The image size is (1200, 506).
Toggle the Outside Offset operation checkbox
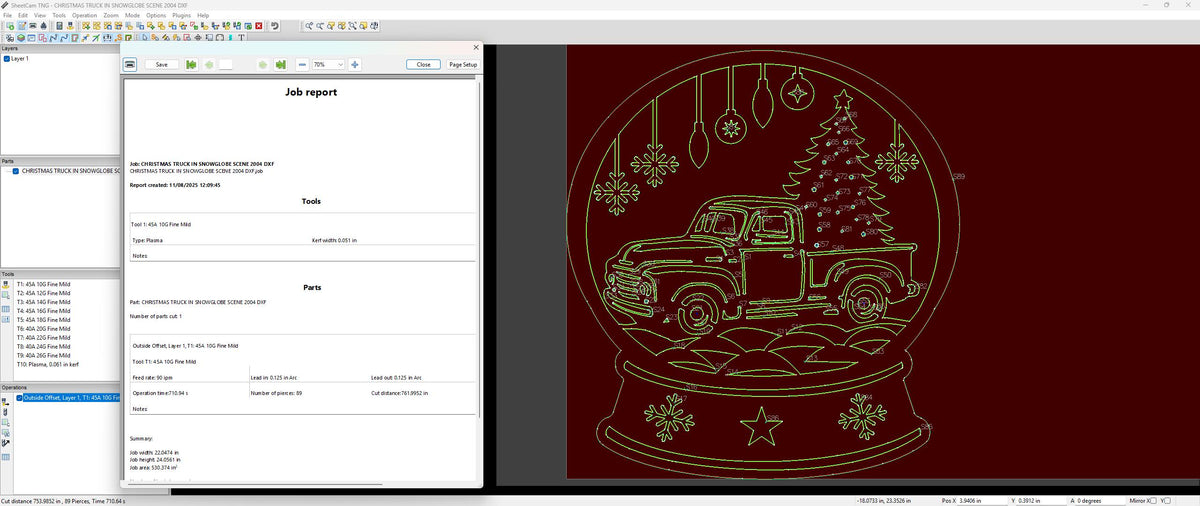pyautogui.click(x=19, y=397)
